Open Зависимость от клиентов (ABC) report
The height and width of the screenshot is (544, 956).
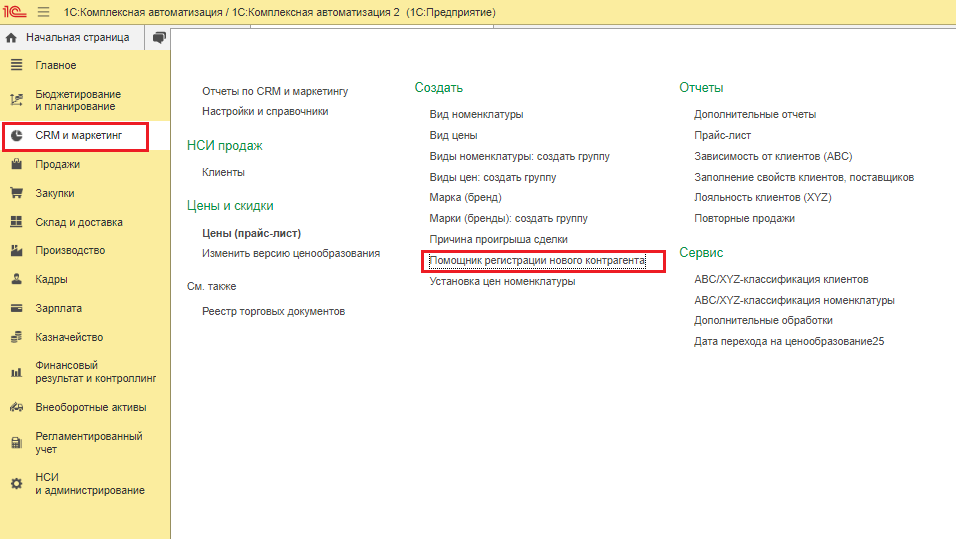point(773,156)
